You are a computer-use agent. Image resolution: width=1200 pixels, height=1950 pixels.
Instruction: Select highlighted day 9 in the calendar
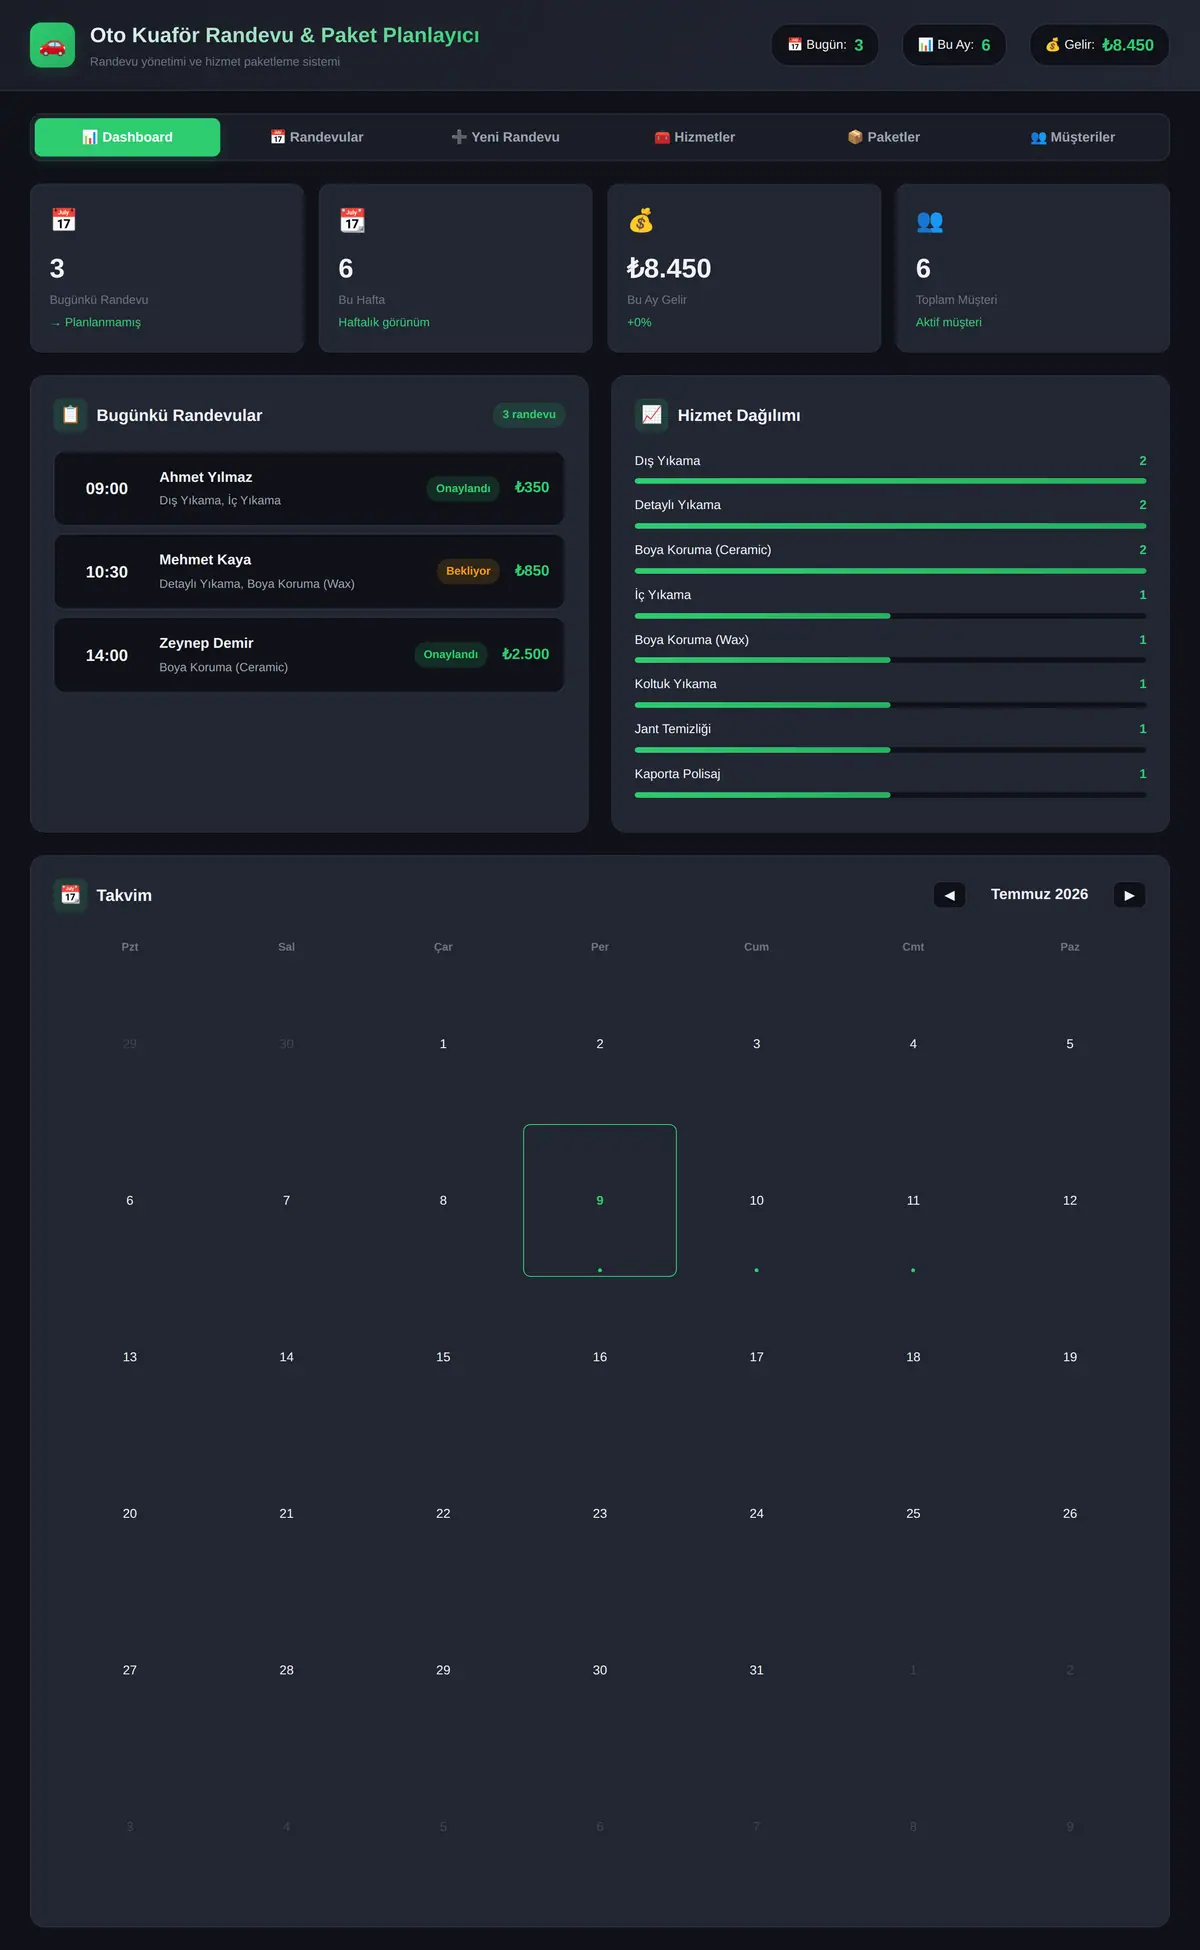[x=600, y=1200]
